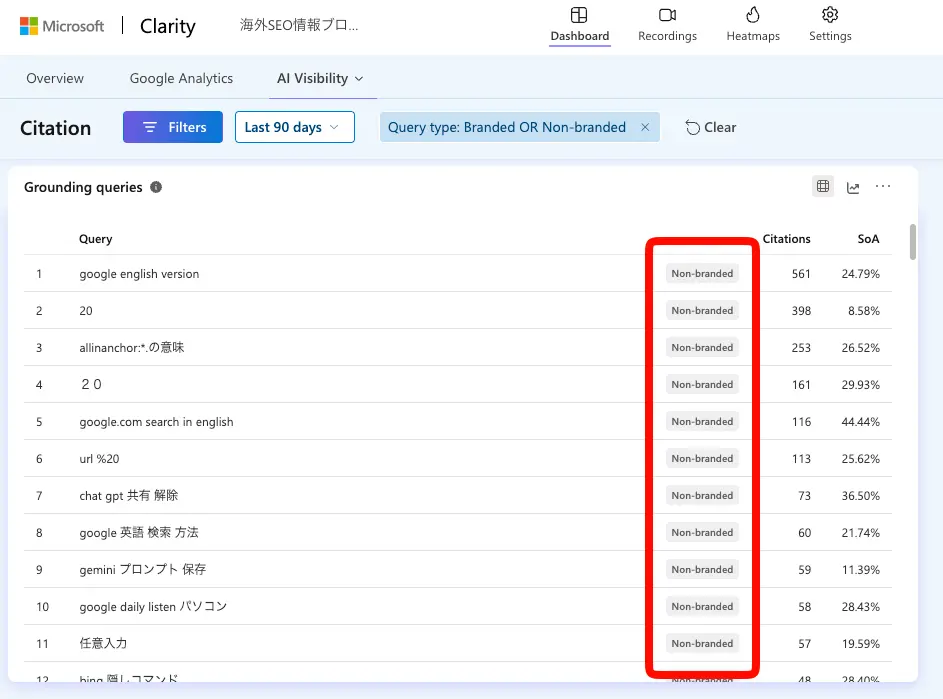Open Recordings camera icon
This screenshot has width=943, height=699.
point(667,15)
